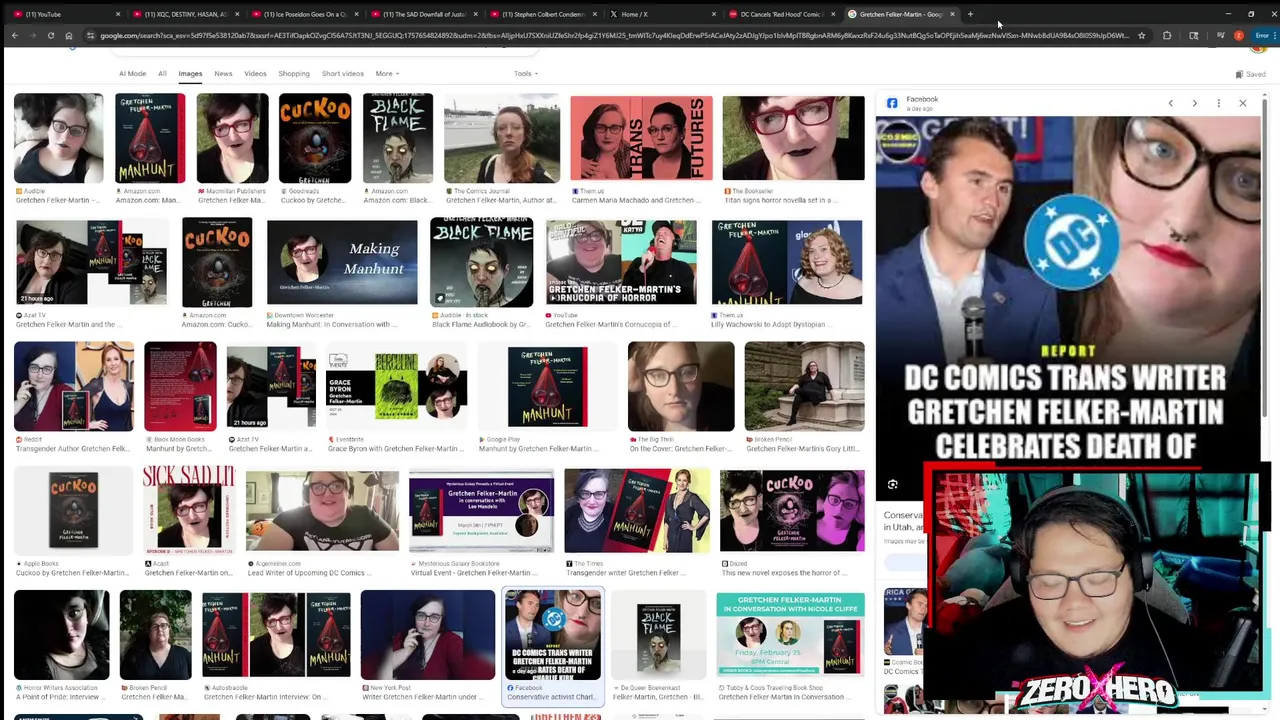1280x720 pixels.
Task: Switch to DC Cancels 'Red Hood' tab
Action: tap(780, 14)
